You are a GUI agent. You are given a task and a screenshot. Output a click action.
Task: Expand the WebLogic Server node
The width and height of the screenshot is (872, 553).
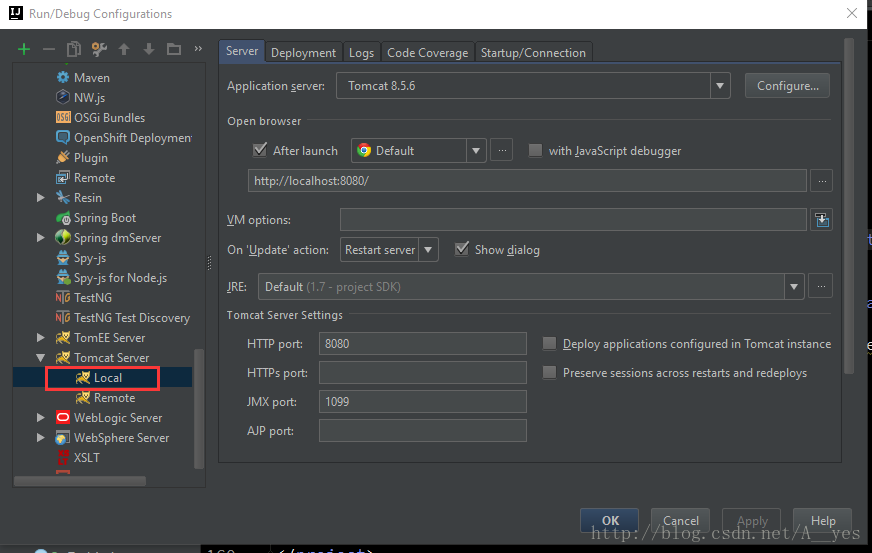click(41, 418)
